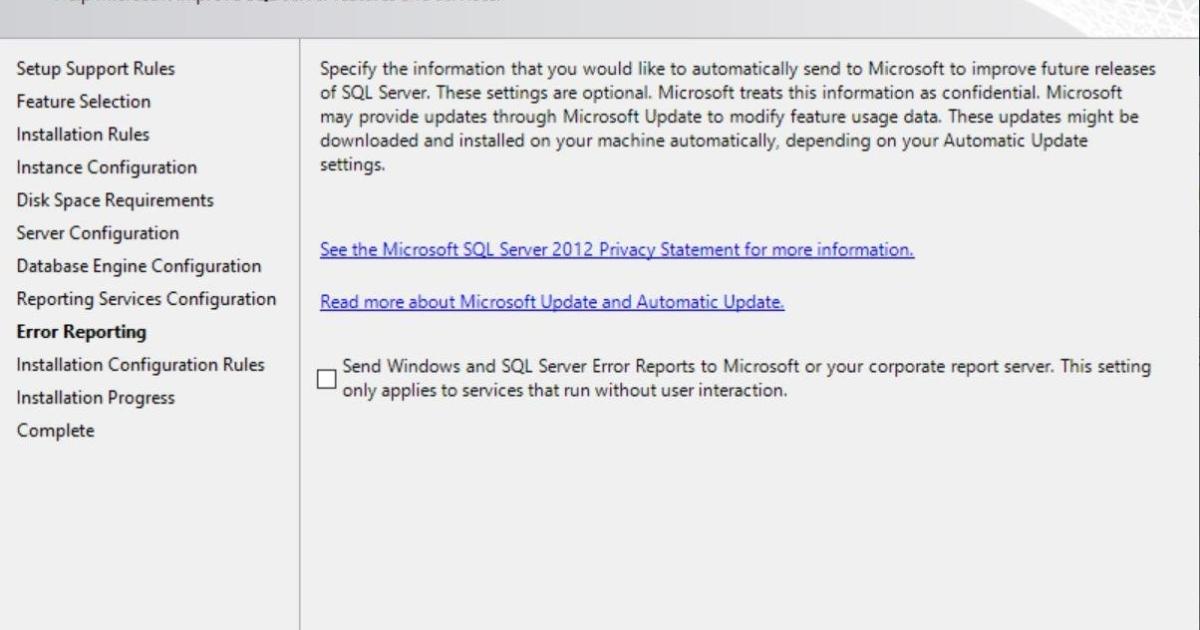Viewport: 1200px width, 630px height.
Task: Click the Complete step in the sidebar
Action: pos(55,431)
